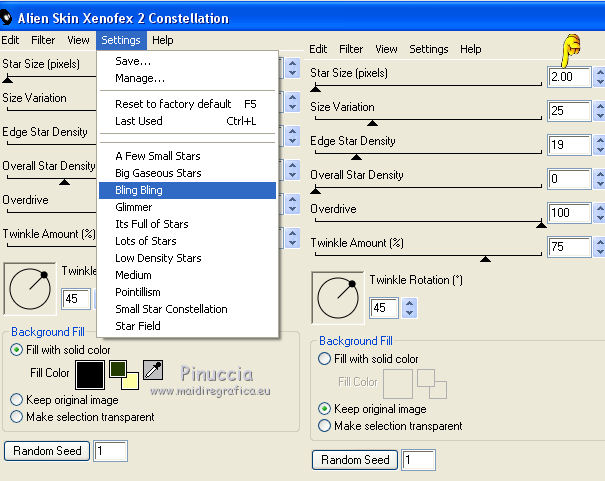Click right Size Variation slider thumb
The height and width of the screenshot is (481, 605).
point(372,123)
